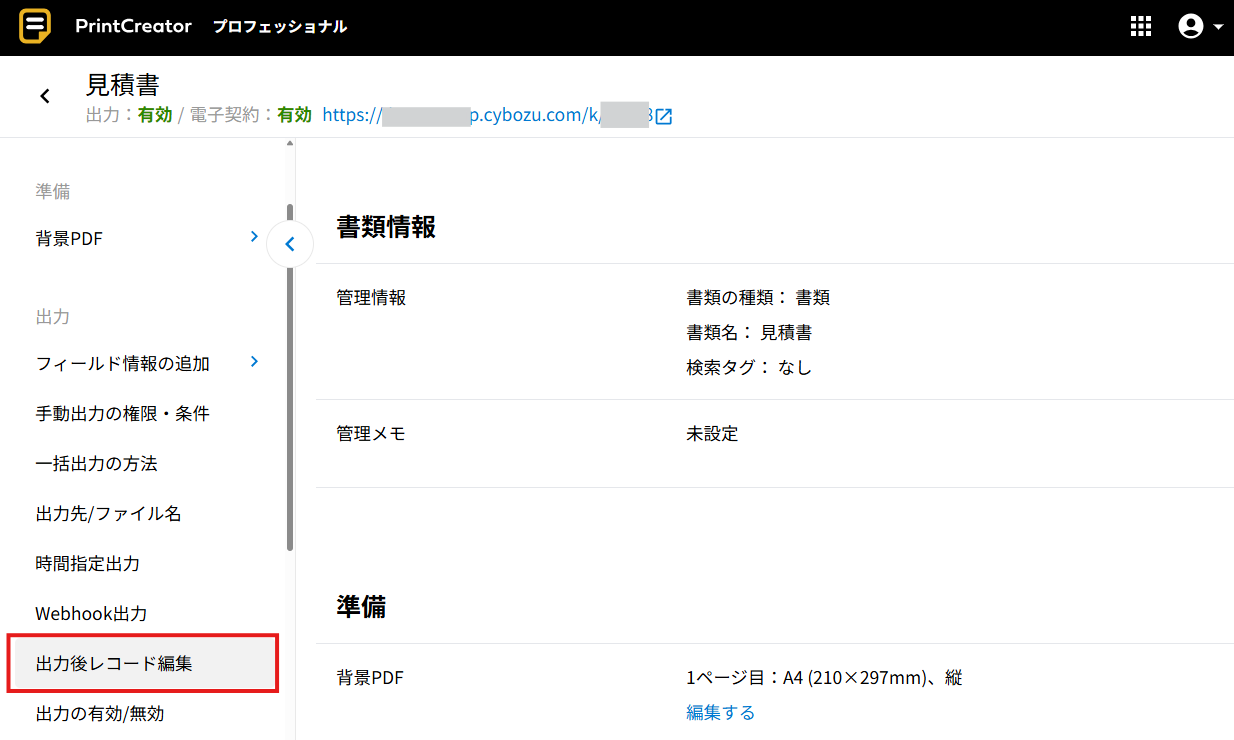Collapse the sidebar with round chevron button
This screenshot has width=1234, height=740.
(x=290, y=244)
